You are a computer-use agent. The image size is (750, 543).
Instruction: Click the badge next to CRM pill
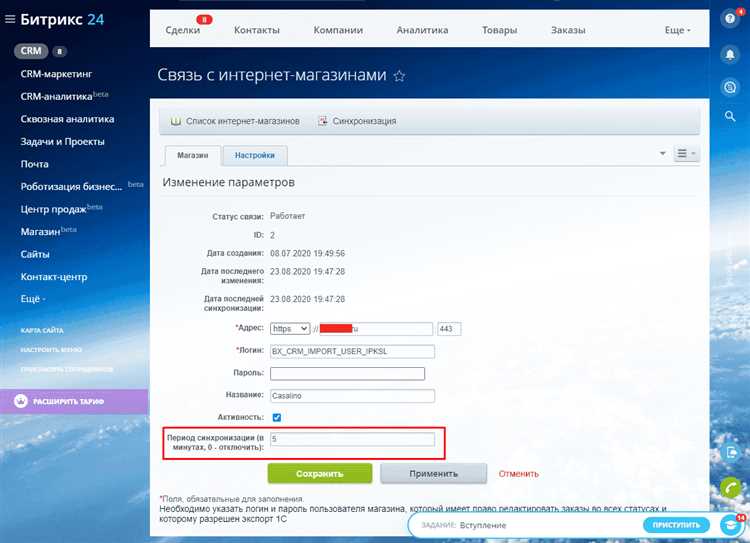coord(59,51)
